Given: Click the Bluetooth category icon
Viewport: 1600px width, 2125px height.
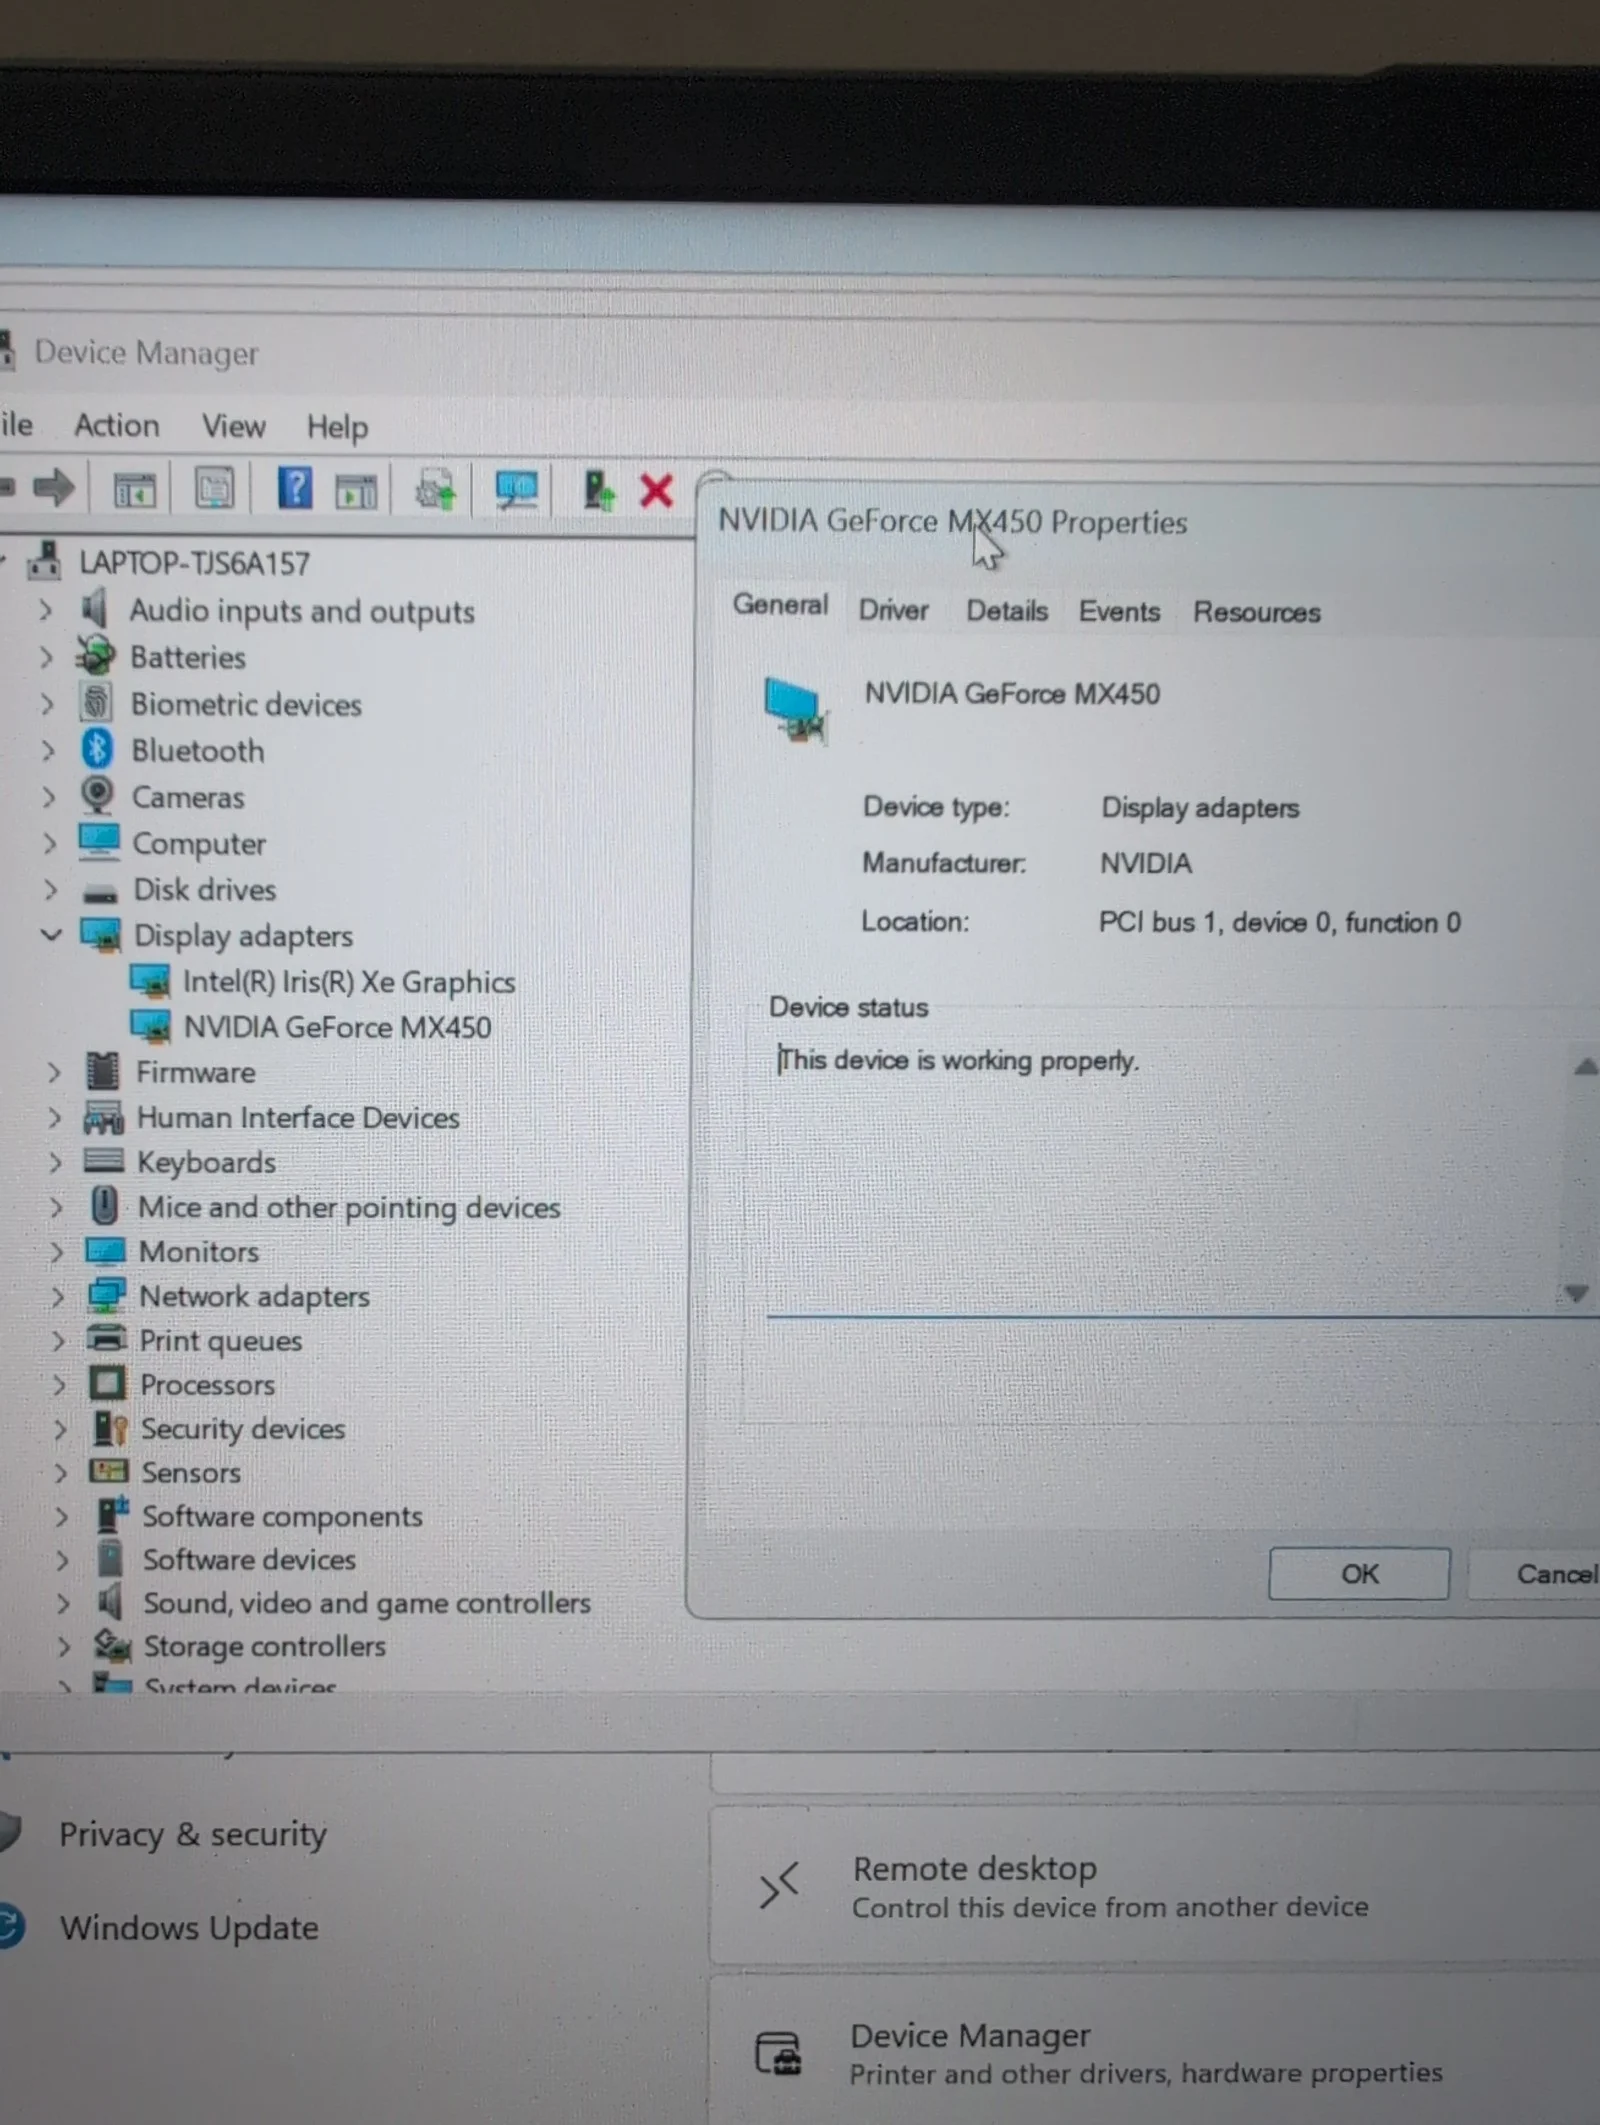Looking at the screenshot, I should point(97,748).
